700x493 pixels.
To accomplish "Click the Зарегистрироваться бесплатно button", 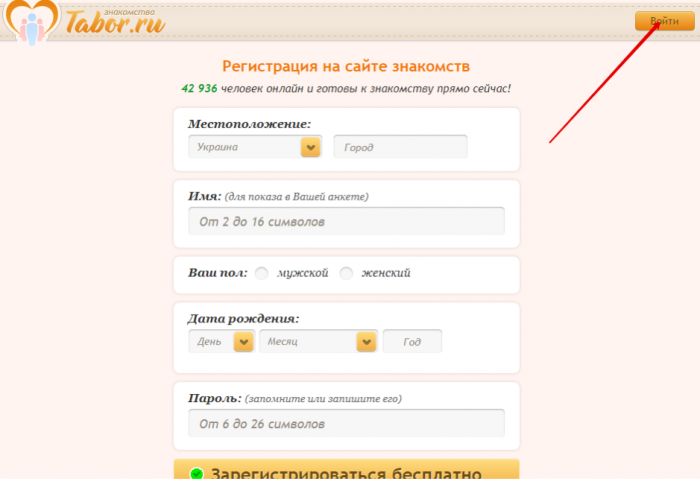I will (x=346, y=469).
